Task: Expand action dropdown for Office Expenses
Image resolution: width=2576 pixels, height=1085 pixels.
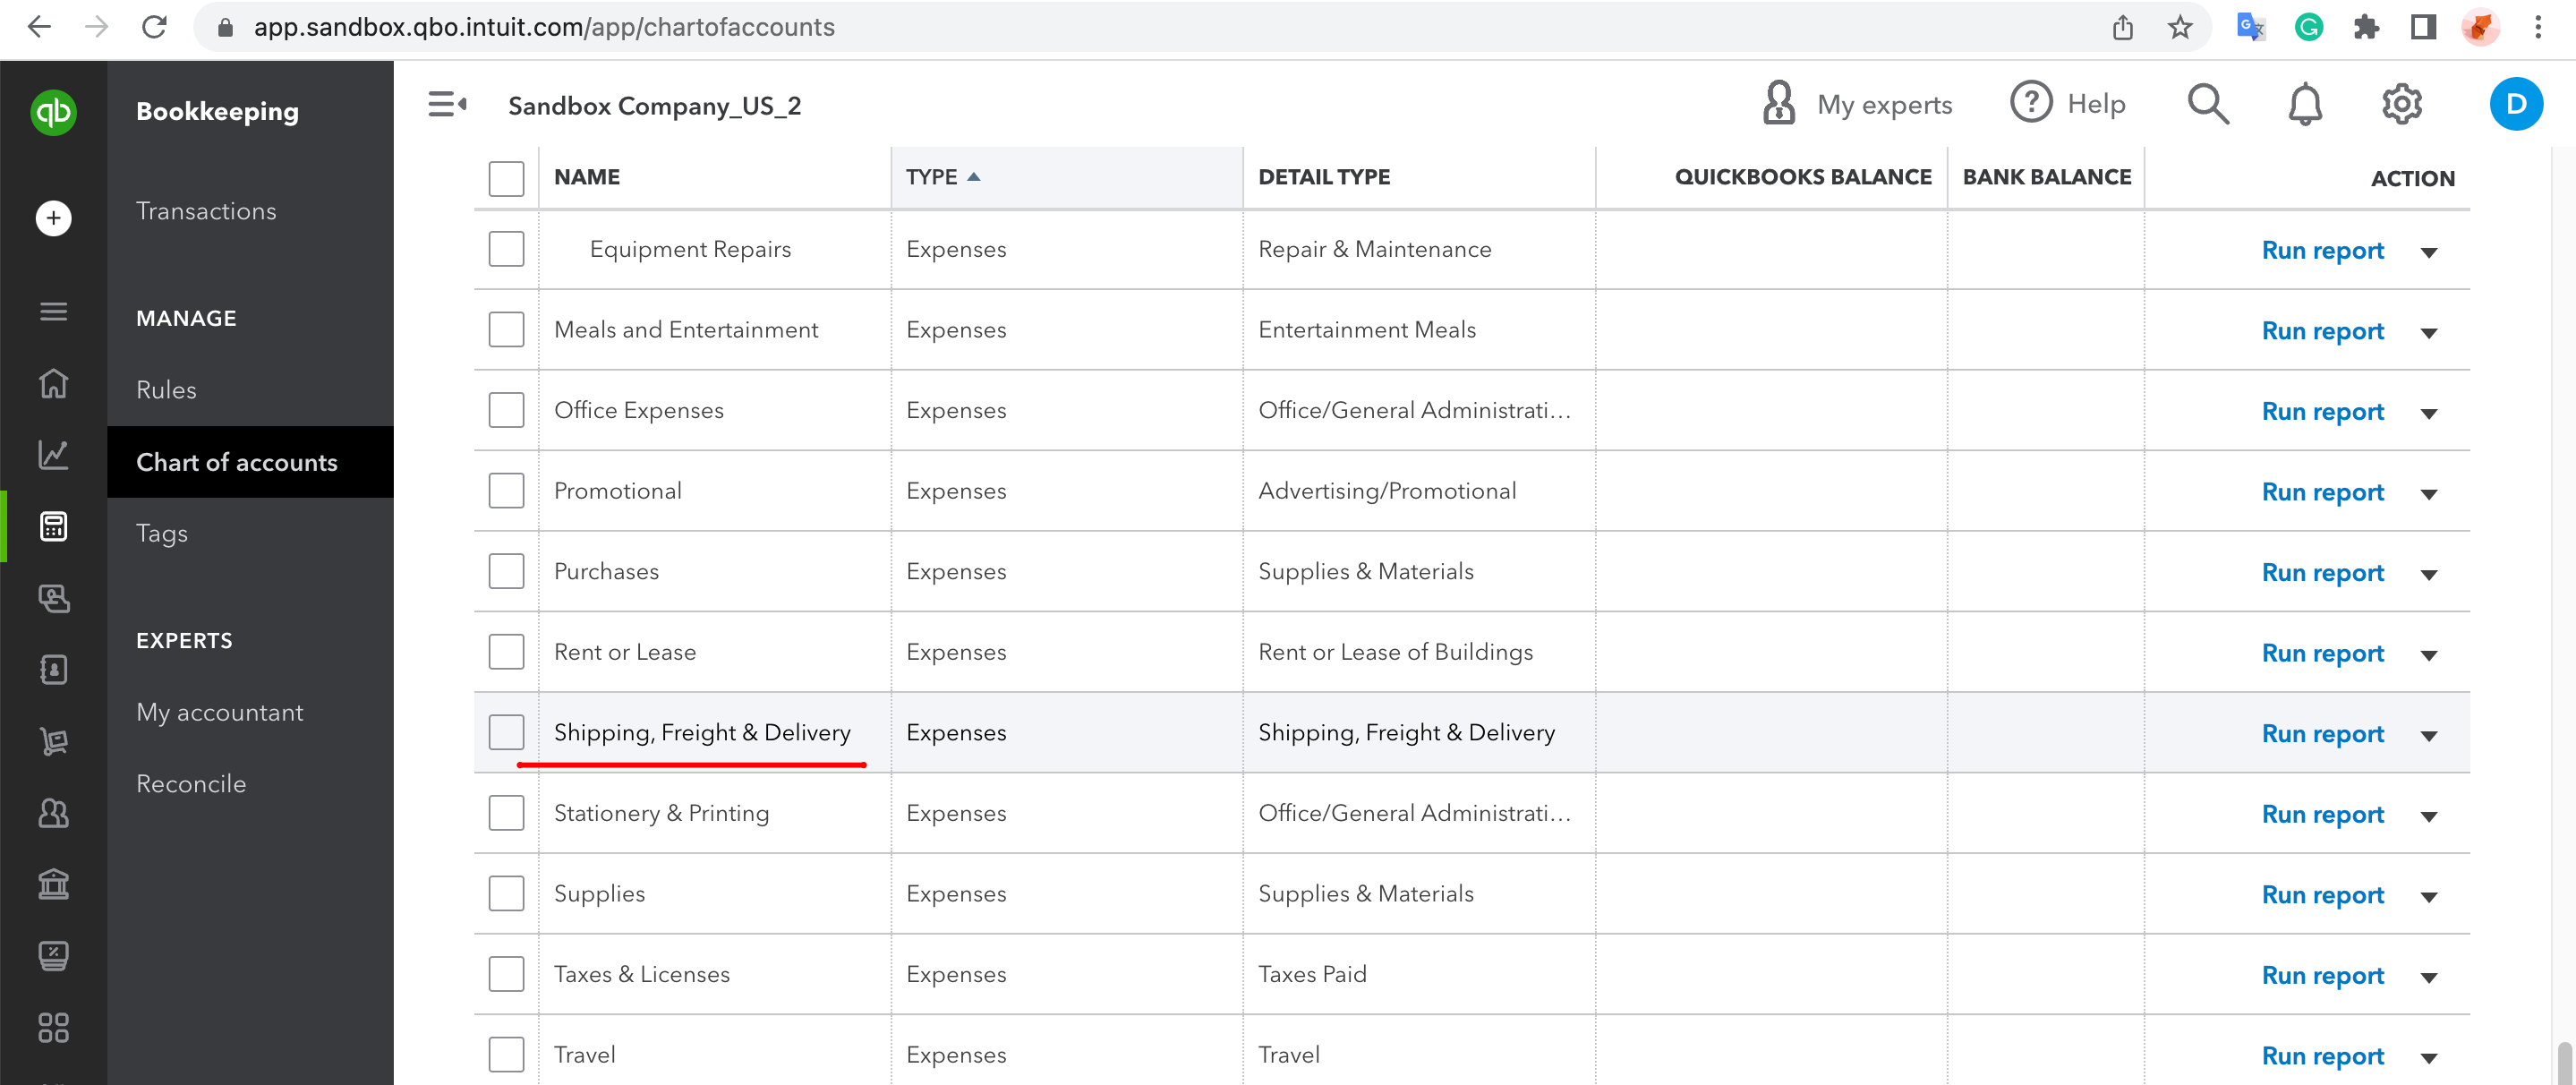Action: (x=2428, y=413)
